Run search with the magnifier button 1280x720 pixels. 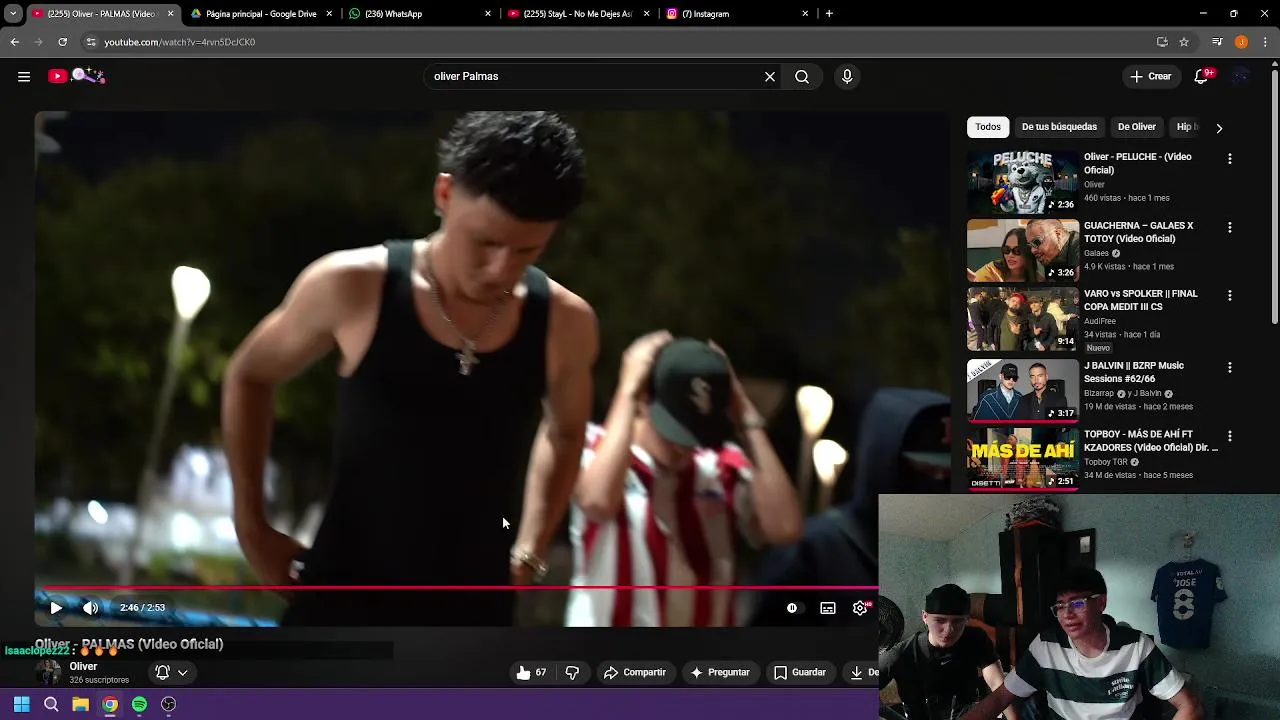click(802, 76)
